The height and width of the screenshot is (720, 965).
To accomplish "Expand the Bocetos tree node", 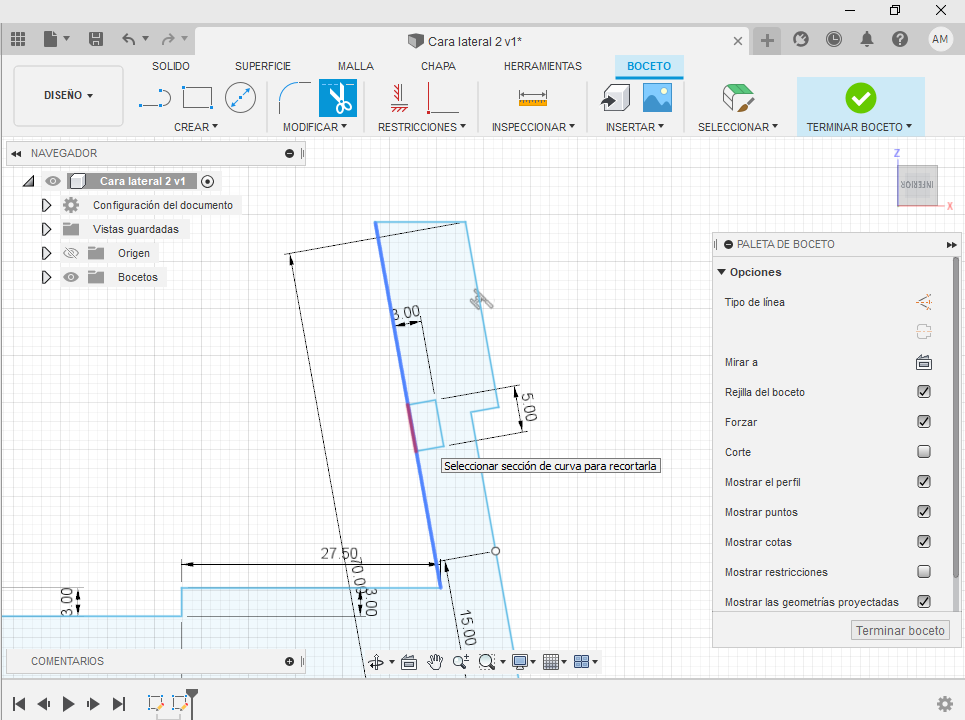I will pyautogui.click(x=46, y=277).
